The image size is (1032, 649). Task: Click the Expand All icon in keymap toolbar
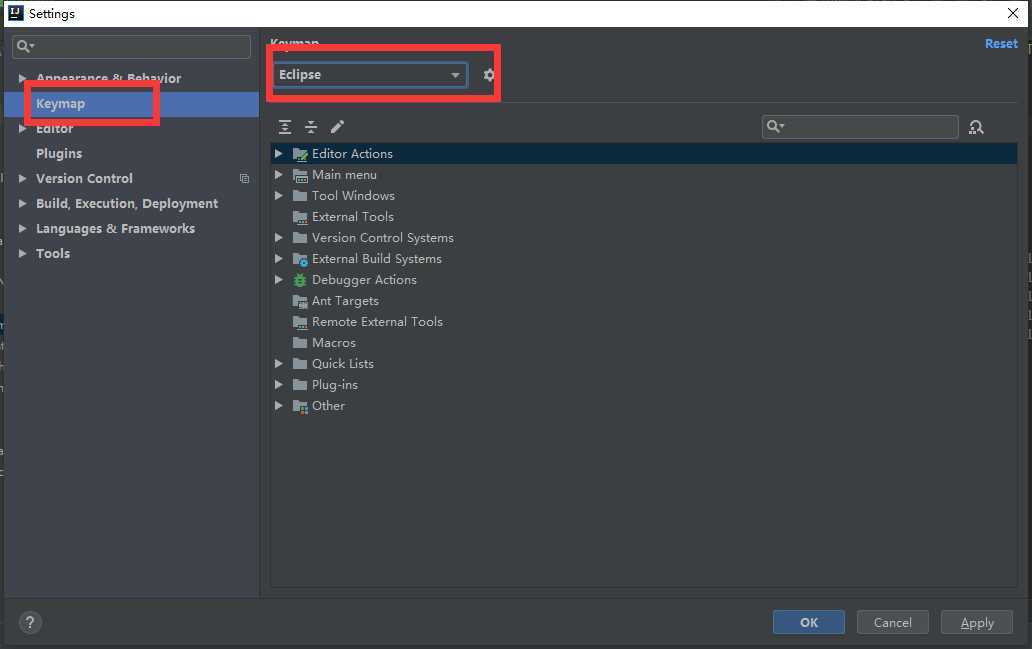click(x=285, y=127)
